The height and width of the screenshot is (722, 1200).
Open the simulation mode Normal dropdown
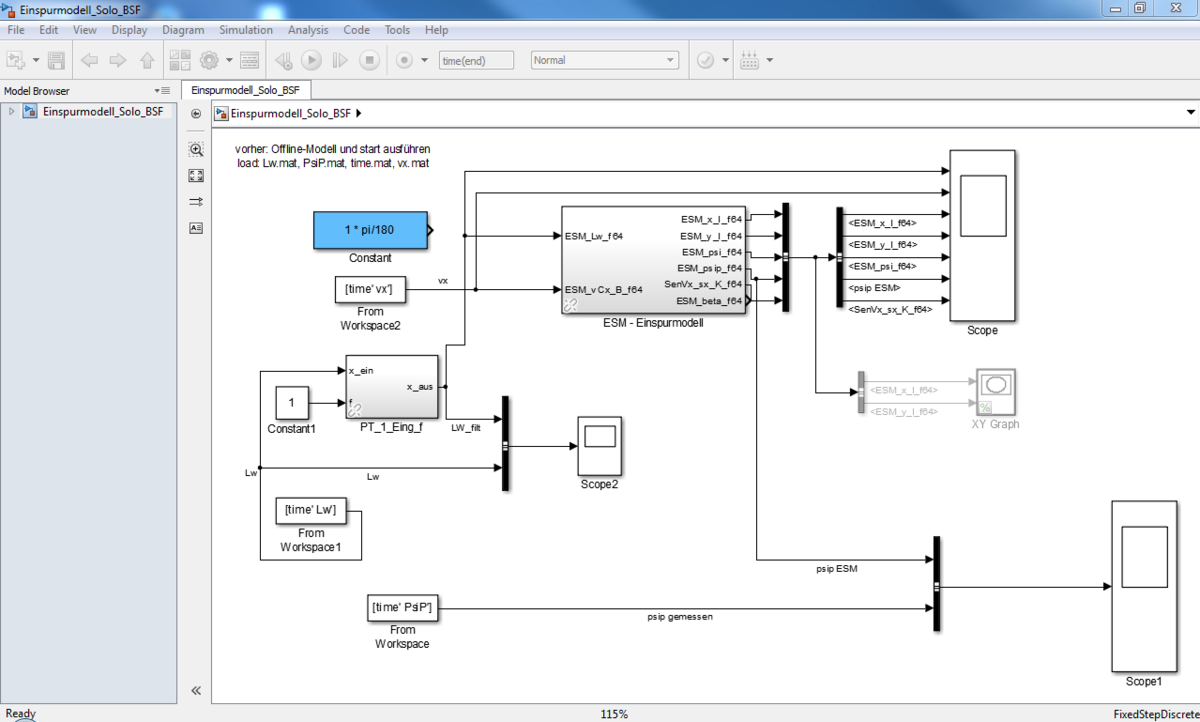point(604,60)
